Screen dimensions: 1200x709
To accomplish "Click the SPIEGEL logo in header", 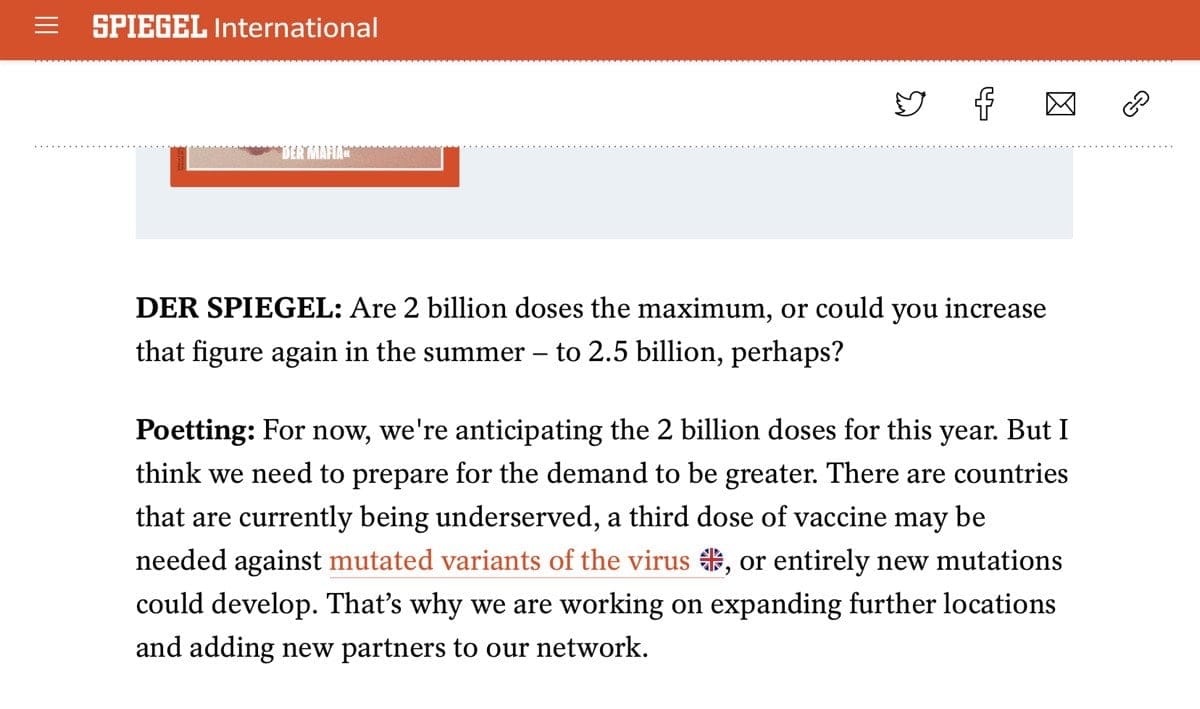I will (x=150, y=27).
